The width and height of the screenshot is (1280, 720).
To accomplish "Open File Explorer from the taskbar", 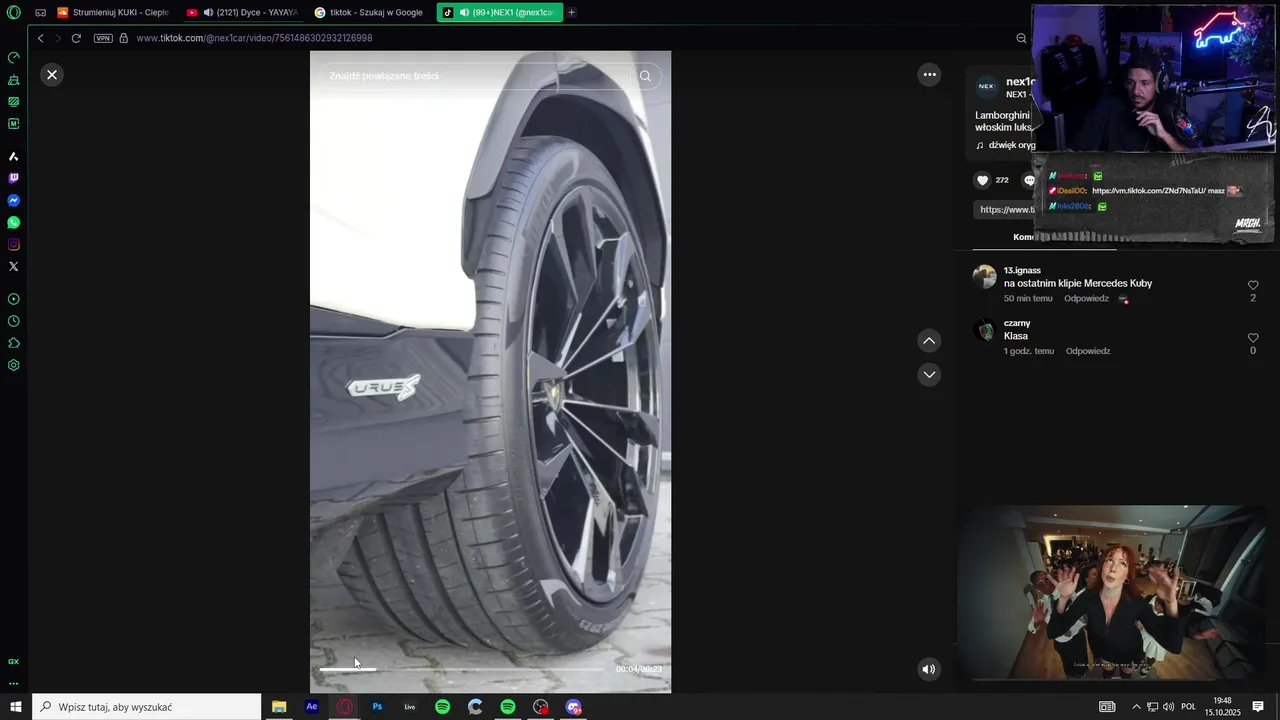I will [279, 707].
